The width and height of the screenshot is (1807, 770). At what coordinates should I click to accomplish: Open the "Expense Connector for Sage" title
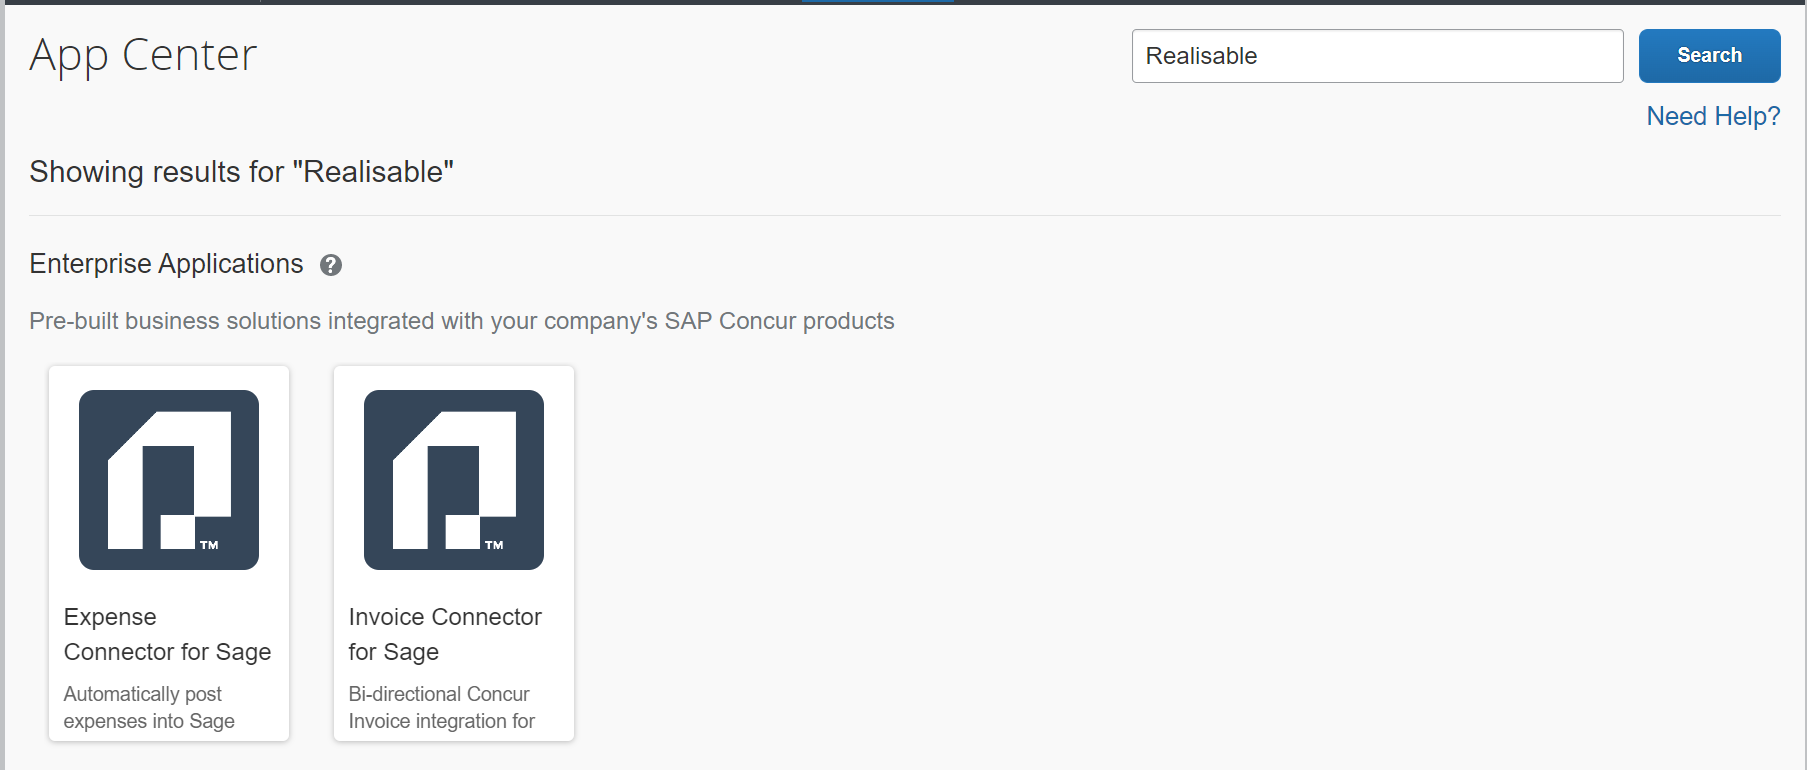coord(167,634)
